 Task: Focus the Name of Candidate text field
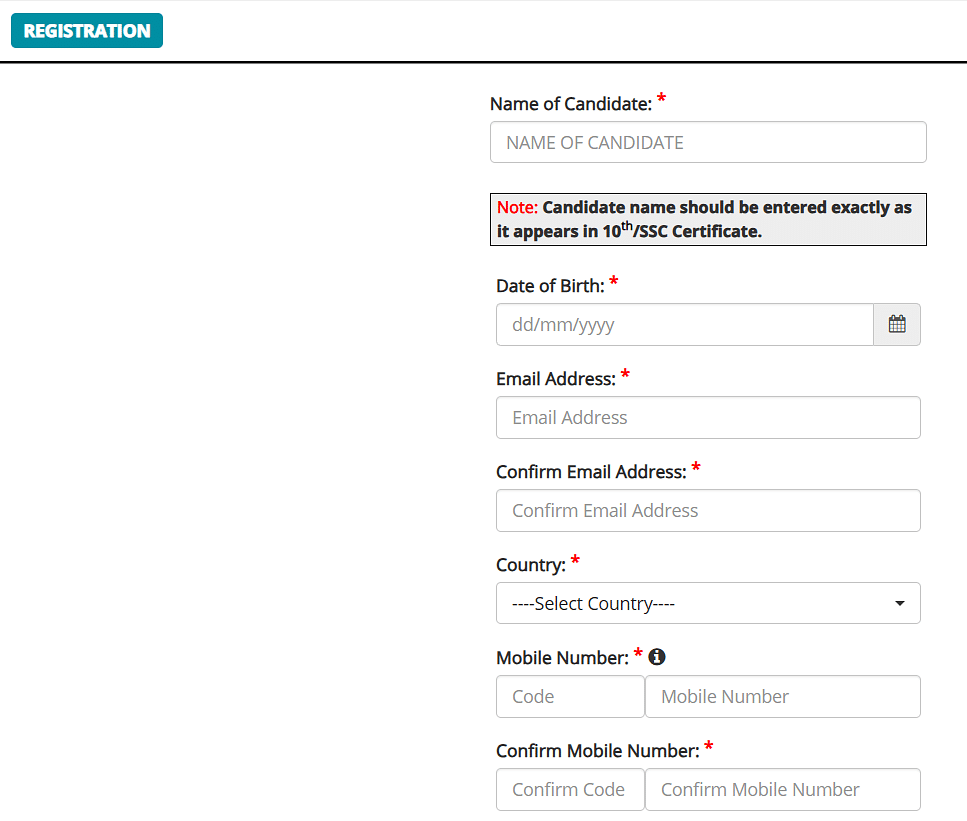708,142
